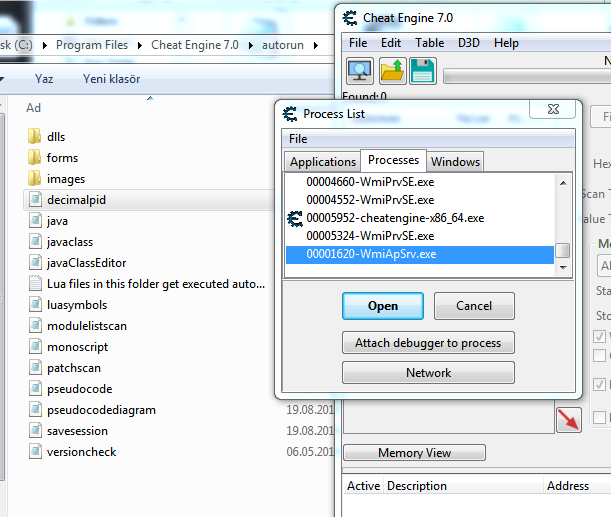Screen dimensions: 611x517
Task: Close the Process List dialog
Action: pos(553,109)
